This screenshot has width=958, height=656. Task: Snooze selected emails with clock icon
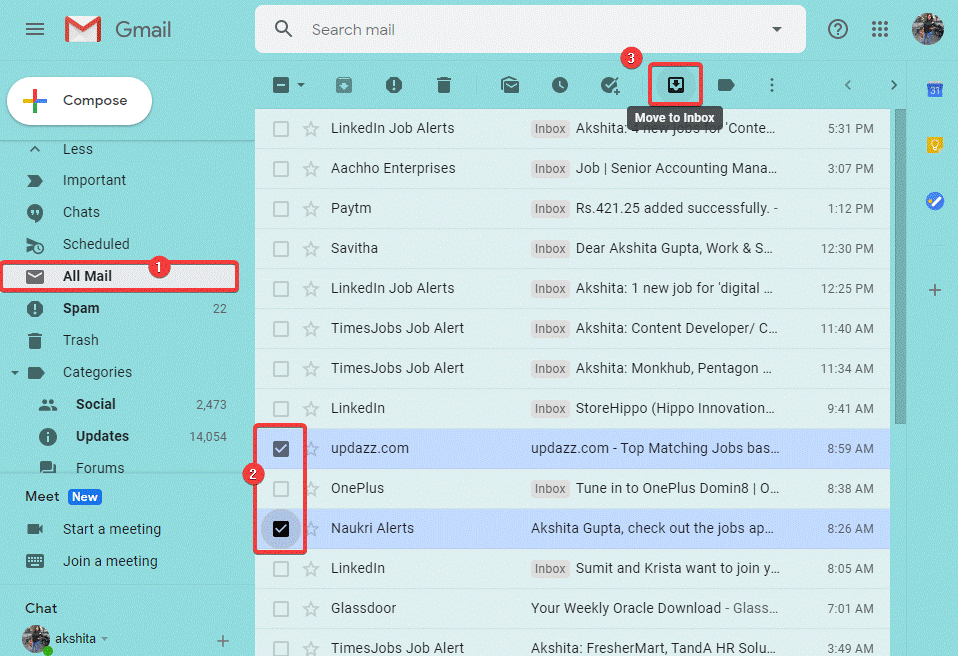point(560,85)
